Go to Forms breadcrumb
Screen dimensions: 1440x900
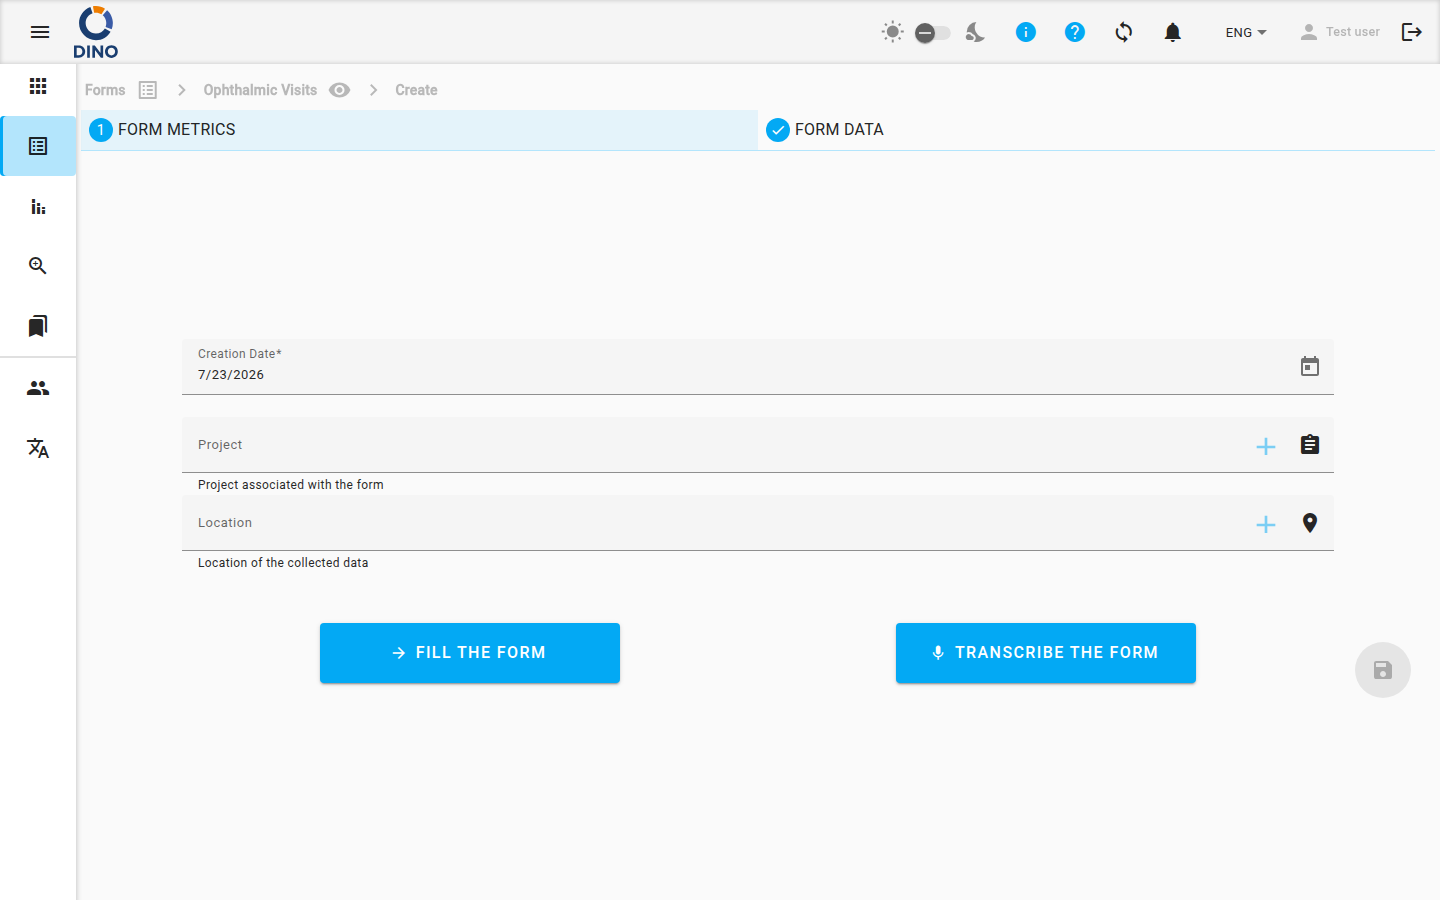click(x=105, y=90)
